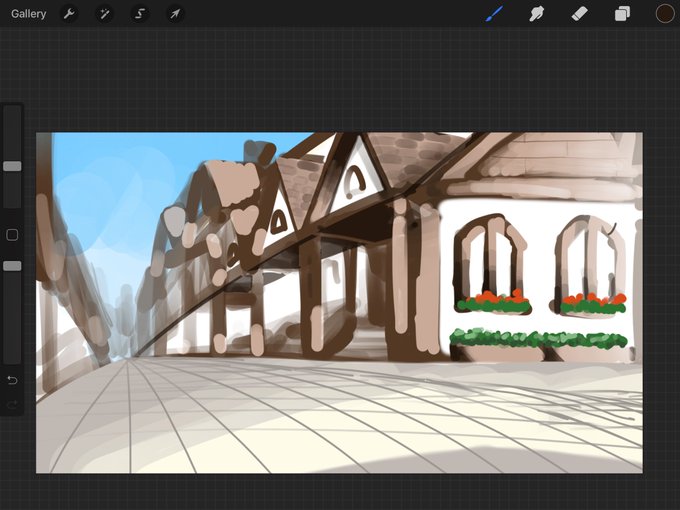Click the brush size slider handle

pyautogui.click(x=12, y=166)
